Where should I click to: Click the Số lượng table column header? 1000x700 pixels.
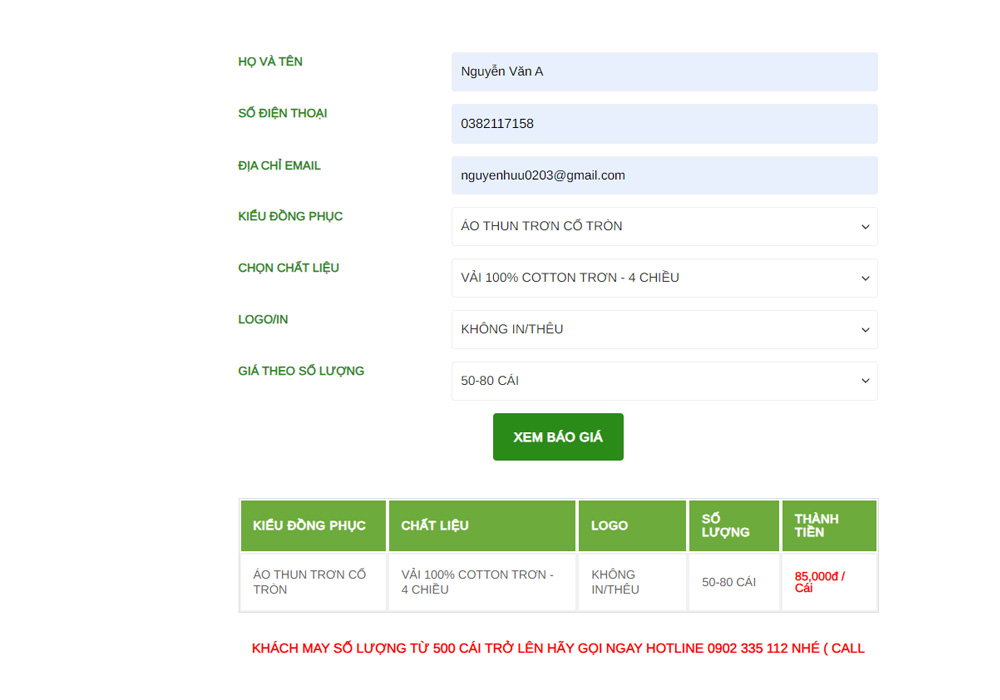734,526
